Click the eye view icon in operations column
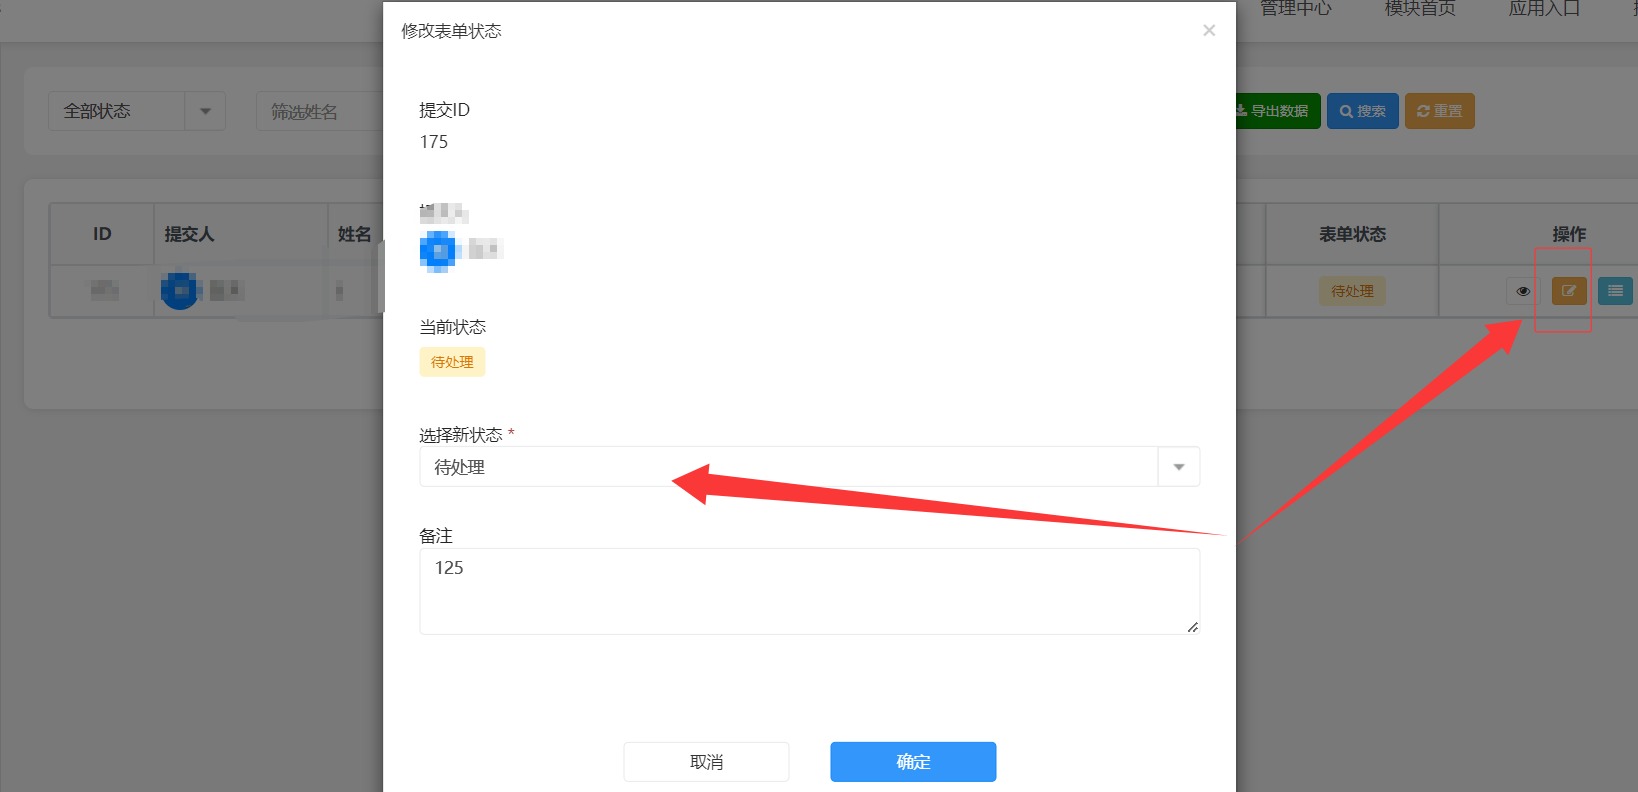This screenshot has width=1638, height=792. click(x=1523, y=291)
